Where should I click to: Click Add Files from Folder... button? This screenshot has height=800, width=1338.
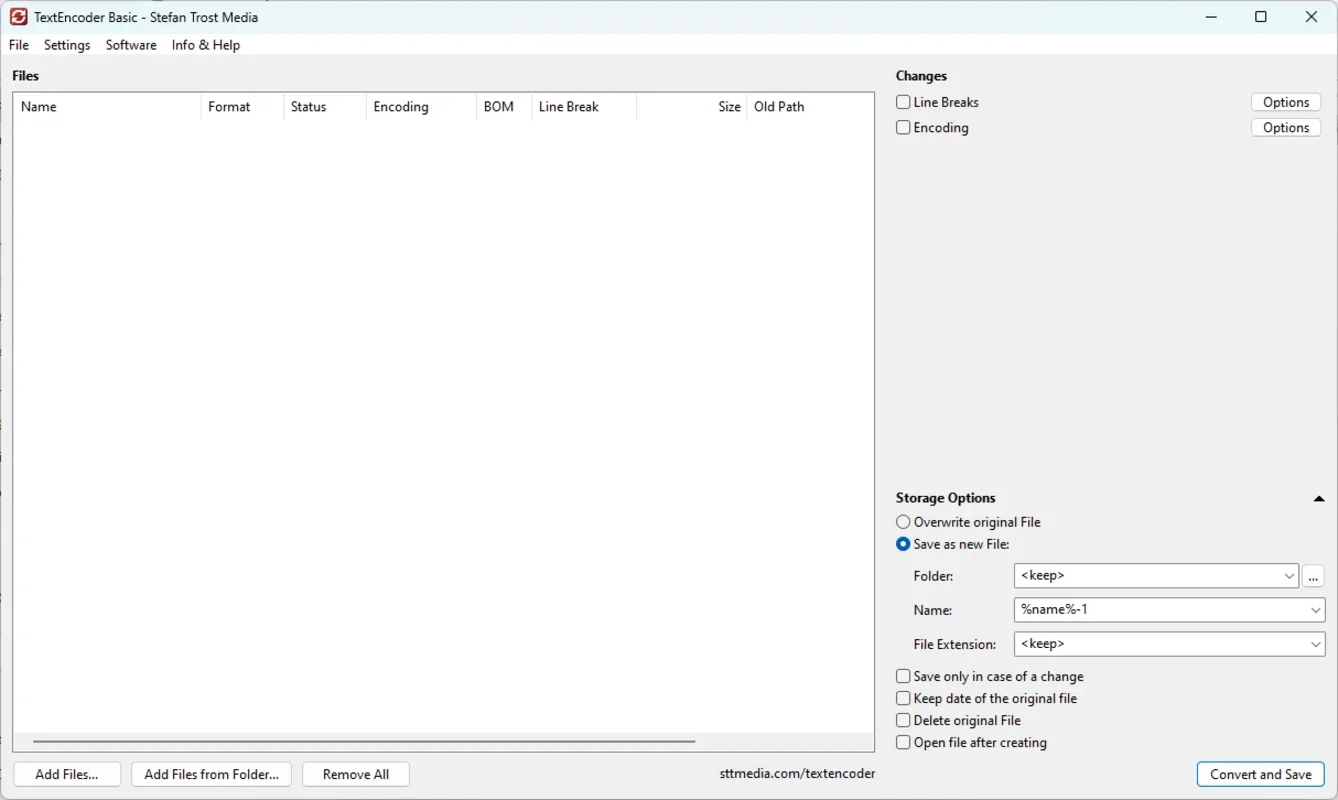tap(211, 774)
